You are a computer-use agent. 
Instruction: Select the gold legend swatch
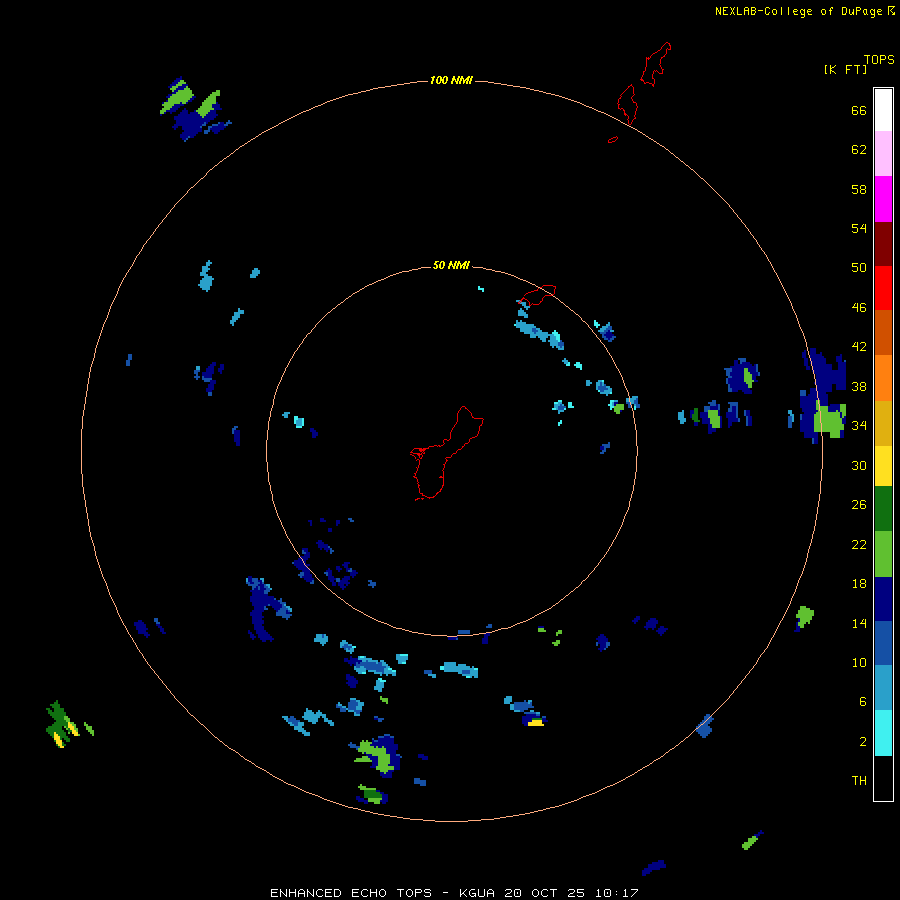[883, 422]
